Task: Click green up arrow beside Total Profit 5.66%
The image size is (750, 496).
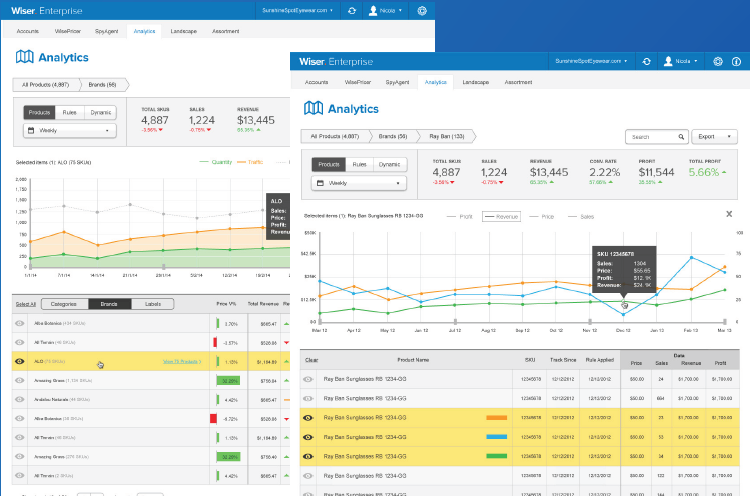Action: tap(724, 172)
